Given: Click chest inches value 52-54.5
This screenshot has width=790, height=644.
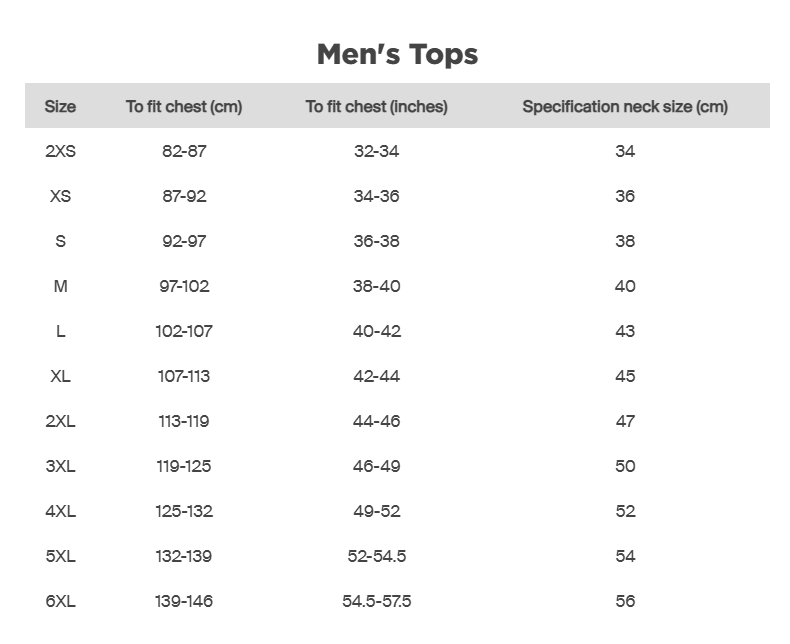Looking at the screenshot, I should pos(376,556).
